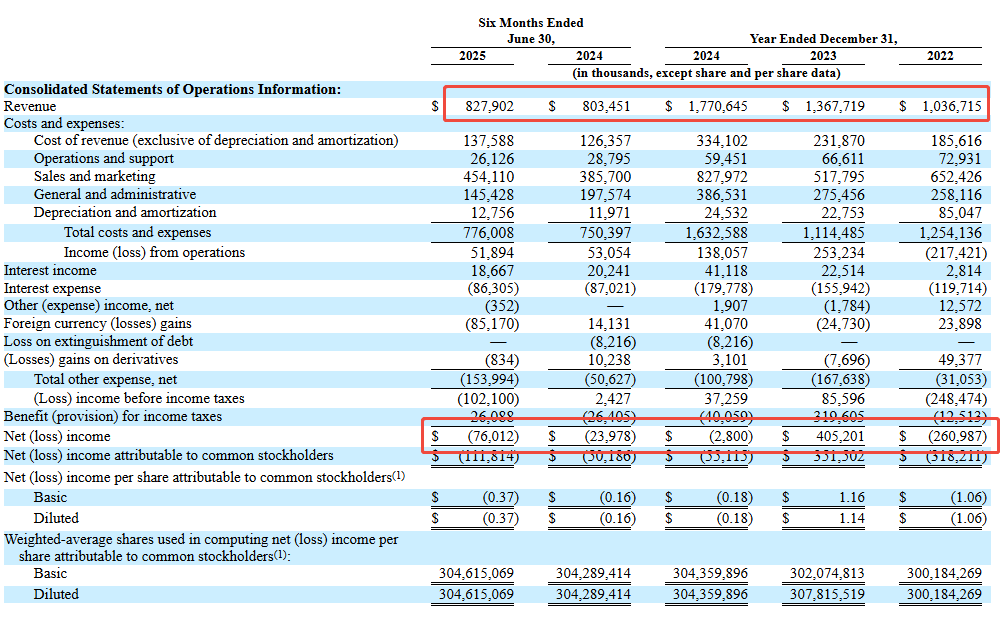This screenshot has width=1002, height=621.
Task: Select the 2023 column header
Action: [x=823, y=56]
